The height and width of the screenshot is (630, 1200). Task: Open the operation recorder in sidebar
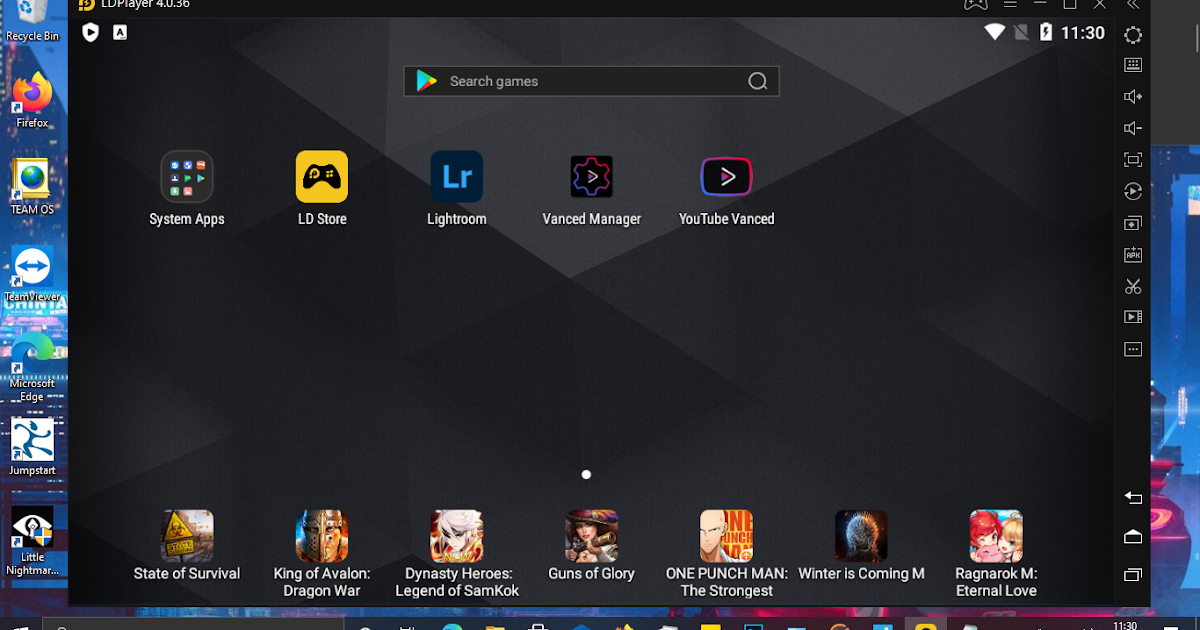point(1133,191)
